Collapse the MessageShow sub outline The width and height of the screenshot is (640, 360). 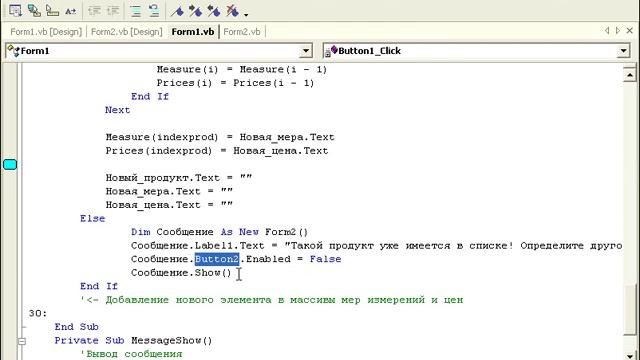point(22,341)
